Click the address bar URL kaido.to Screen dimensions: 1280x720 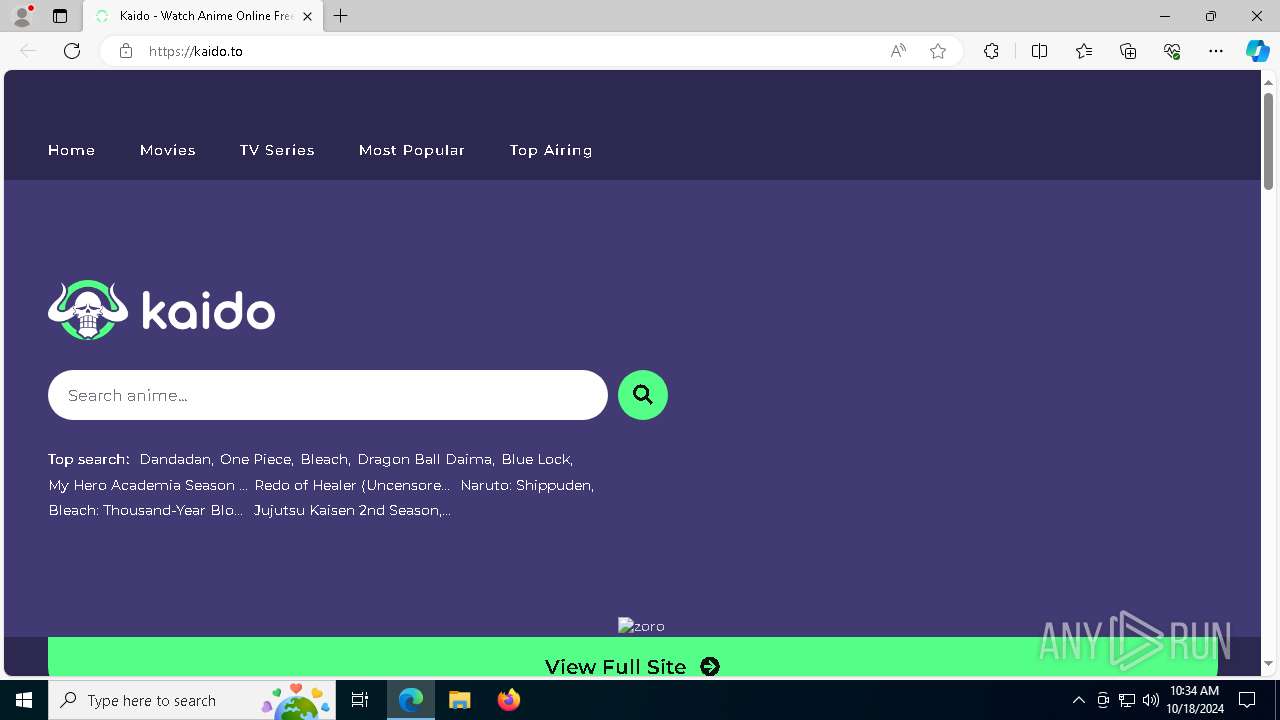[x=196, y=51]
